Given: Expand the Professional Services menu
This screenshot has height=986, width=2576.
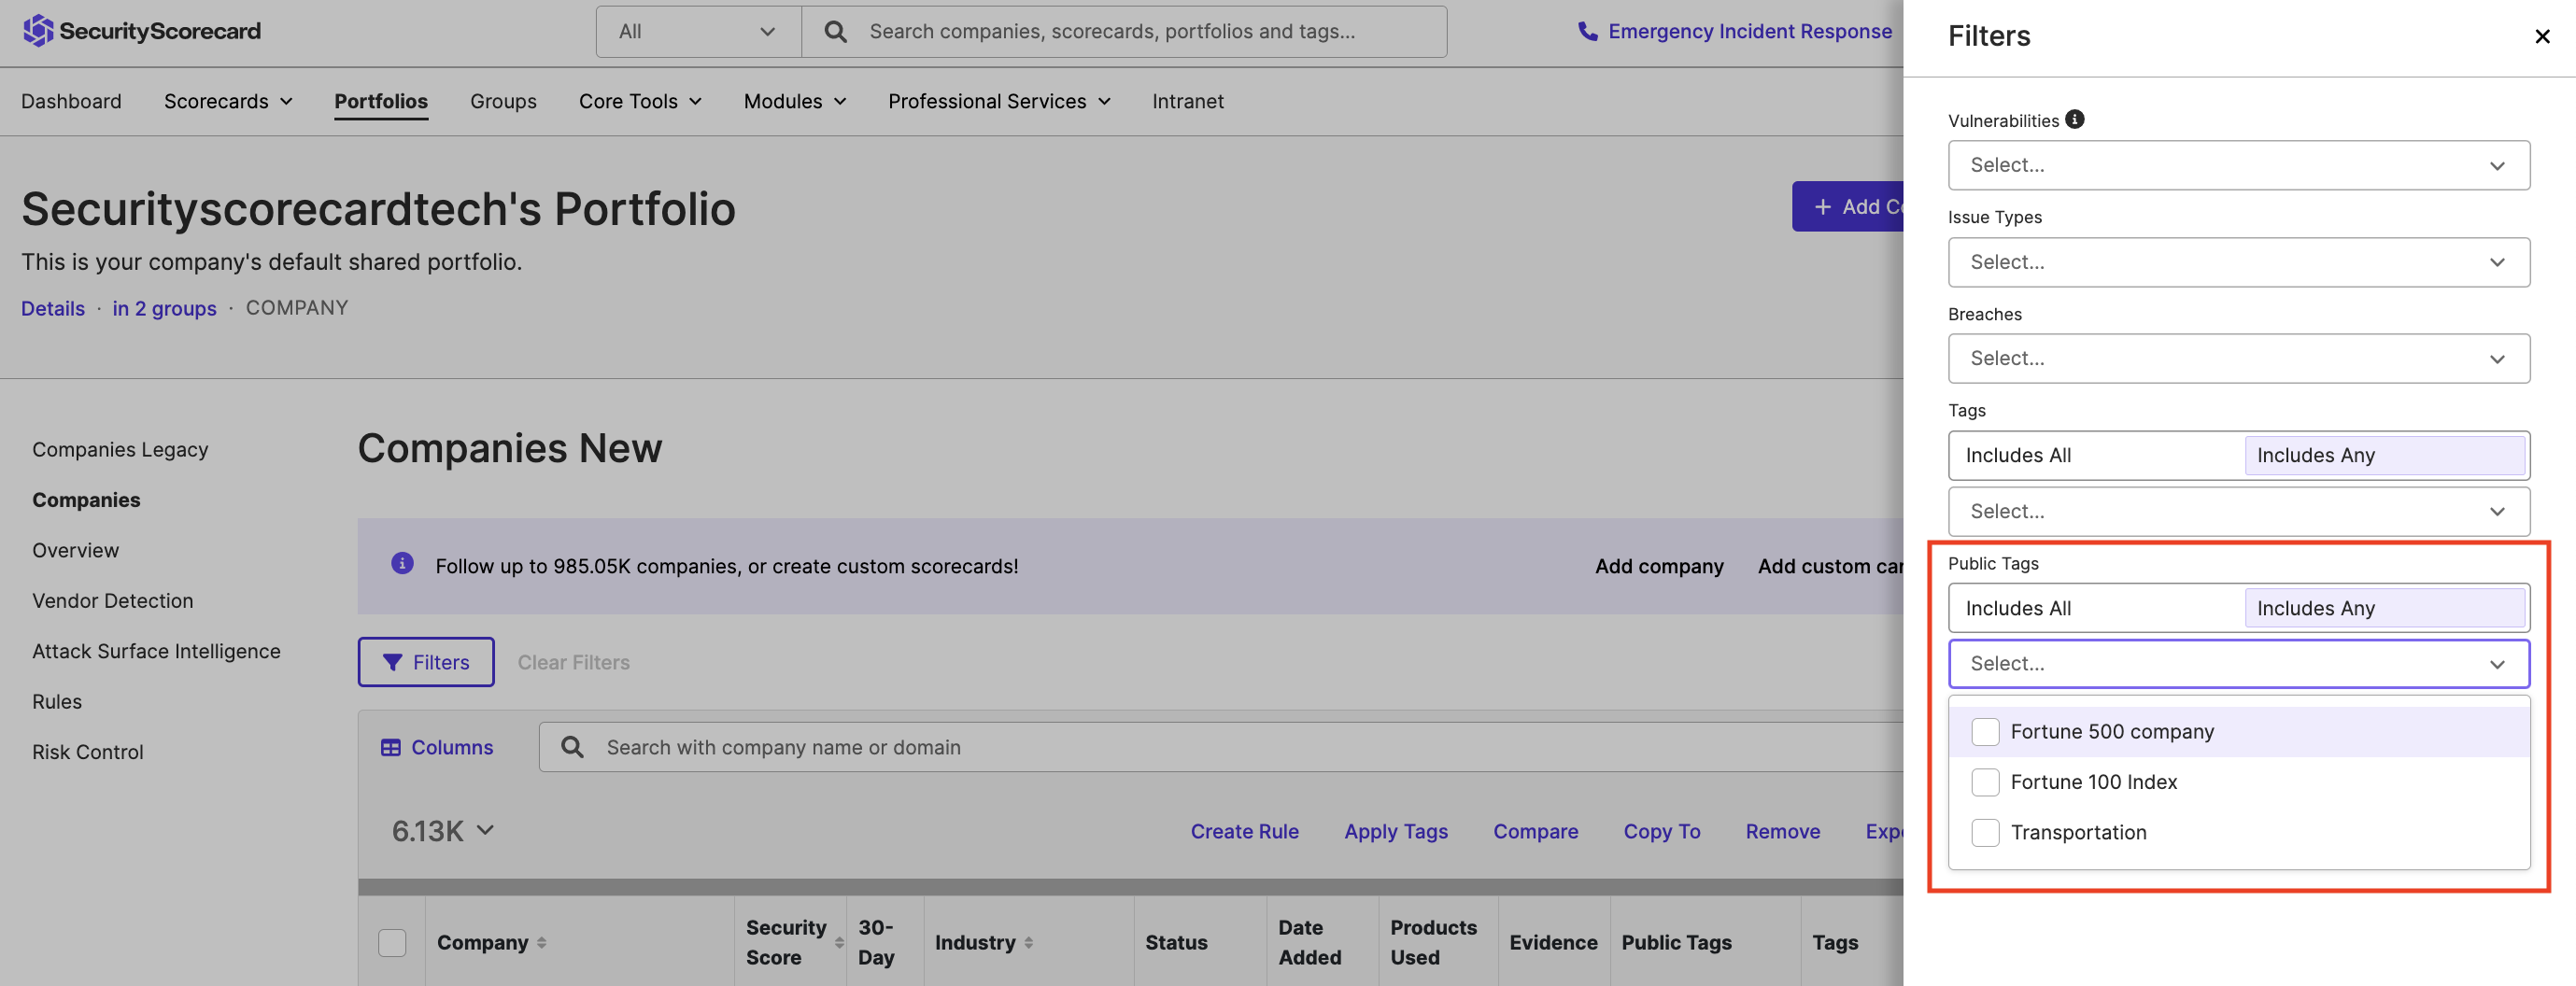Looking at the screenshot, I should pyautogui.click(x=999, y=101).
